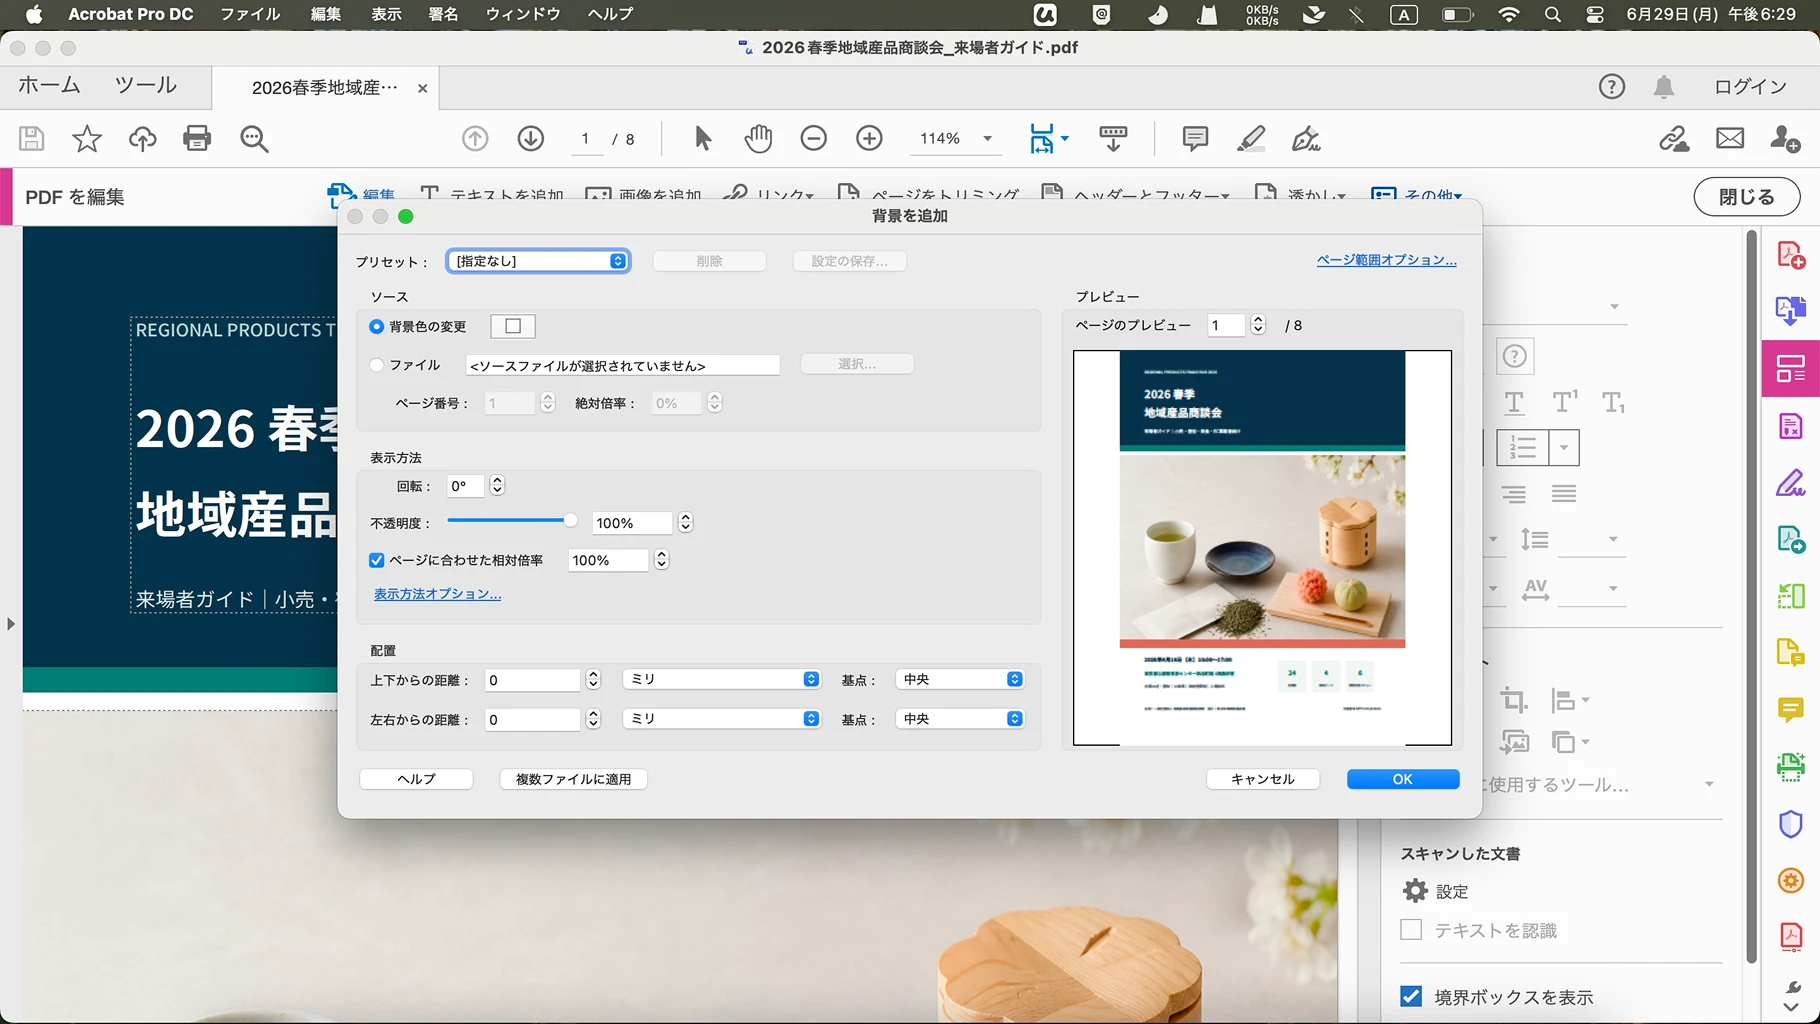Open Create PDF tool in right rail
The height and width of the screenshot is (1024, 1820).
(x=1790, y=256)
